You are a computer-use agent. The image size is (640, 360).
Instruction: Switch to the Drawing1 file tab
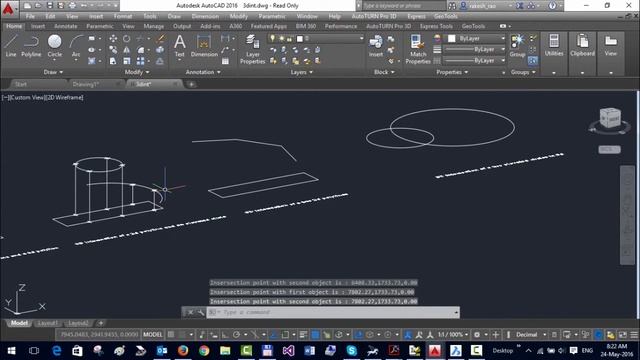(x=86, y=84)
